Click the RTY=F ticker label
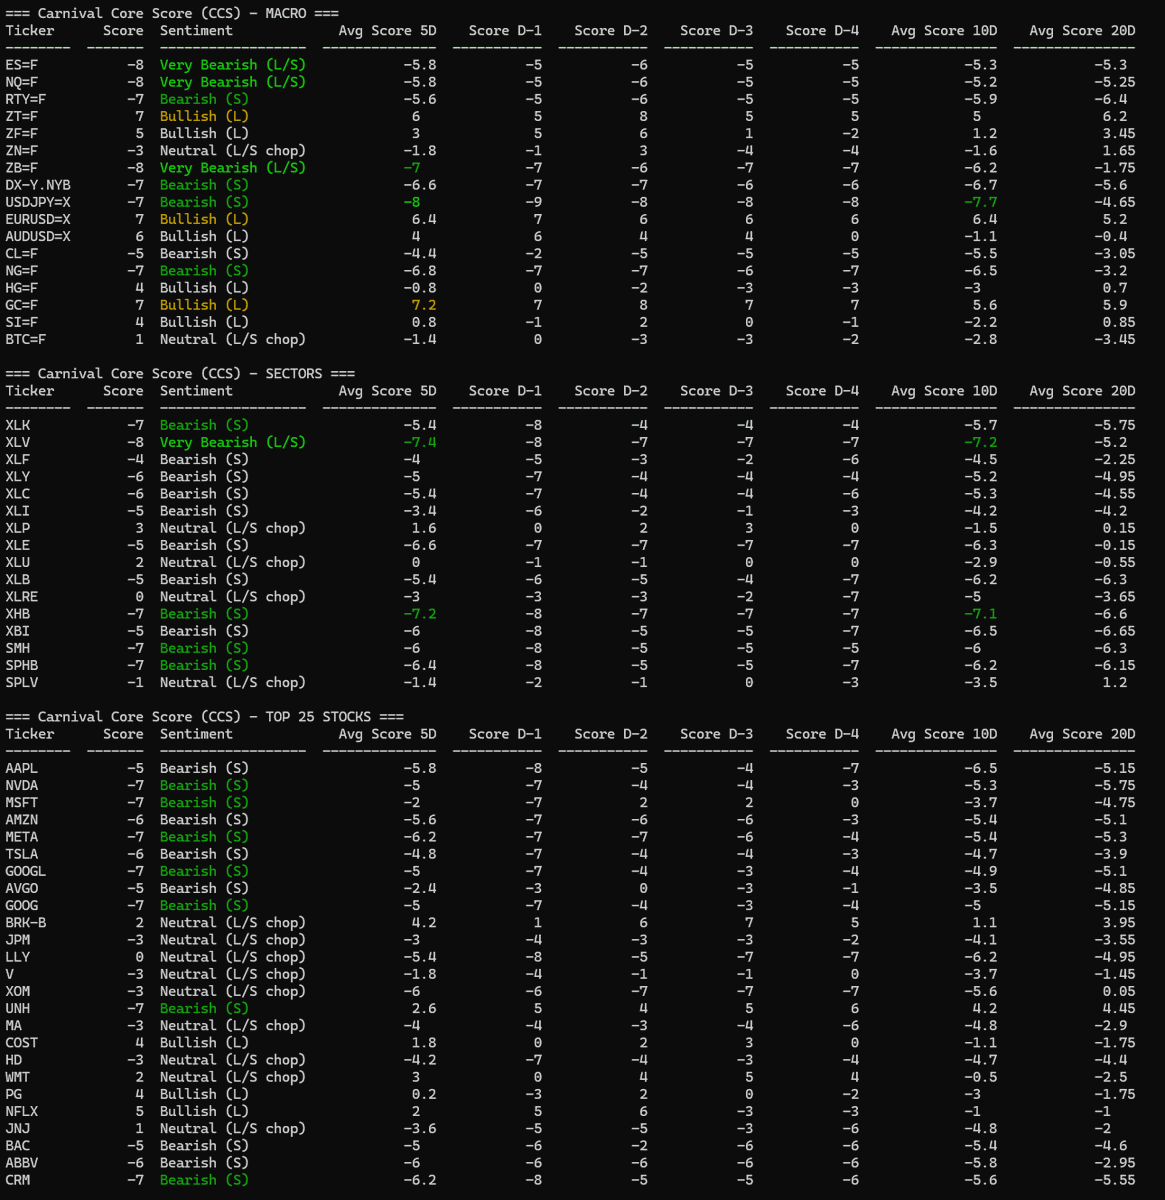Image resolution: width=1165 pixels, height=1200 pixels. pos(26,99)
